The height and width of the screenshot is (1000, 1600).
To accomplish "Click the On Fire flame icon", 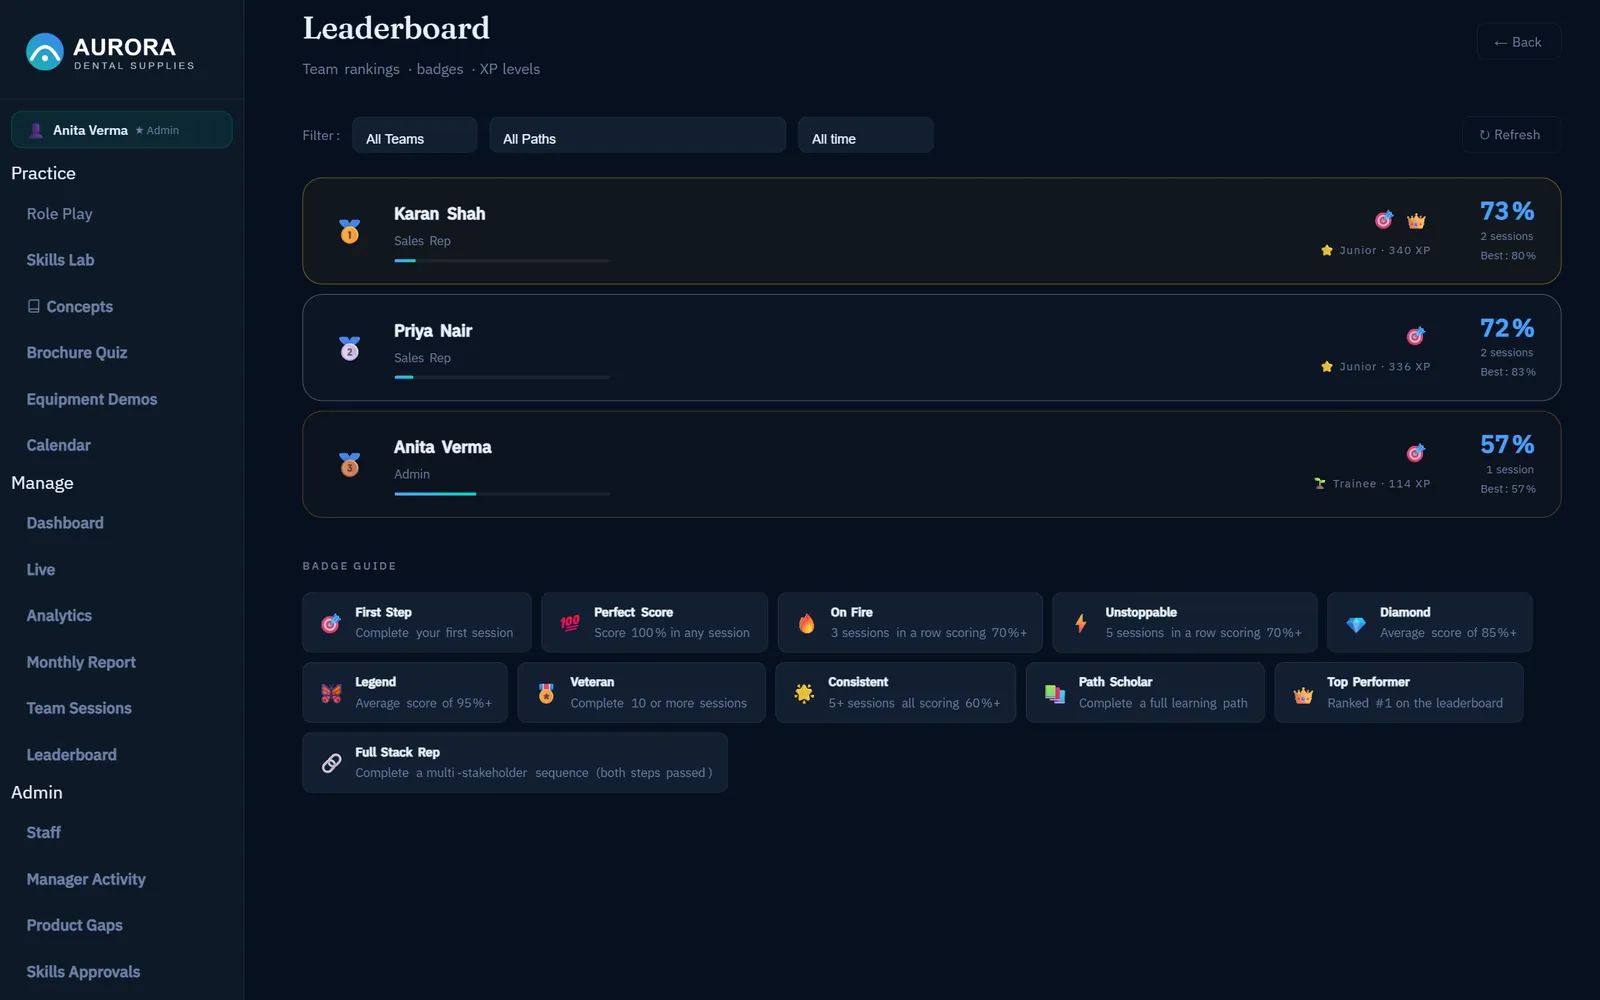I will pos(806,623).
